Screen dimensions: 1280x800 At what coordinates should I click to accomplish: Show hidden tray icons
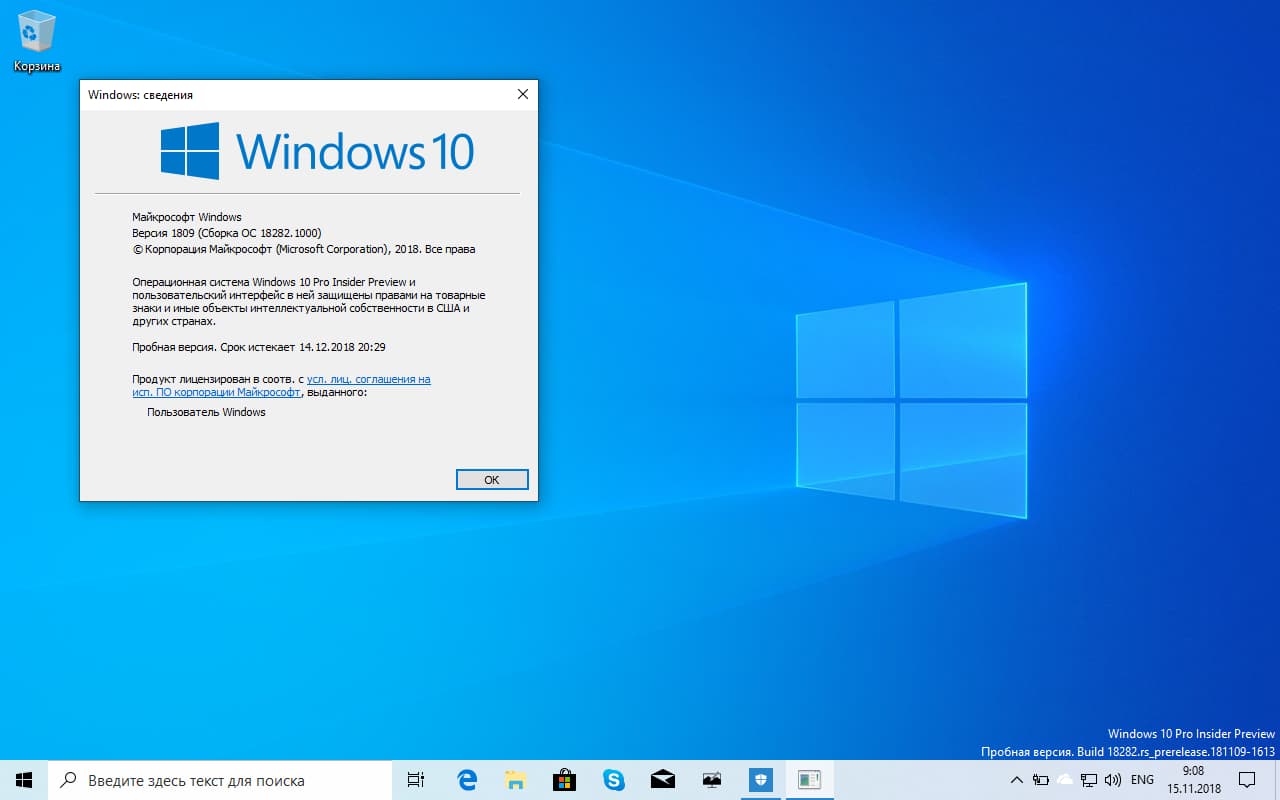(1016, 779)
